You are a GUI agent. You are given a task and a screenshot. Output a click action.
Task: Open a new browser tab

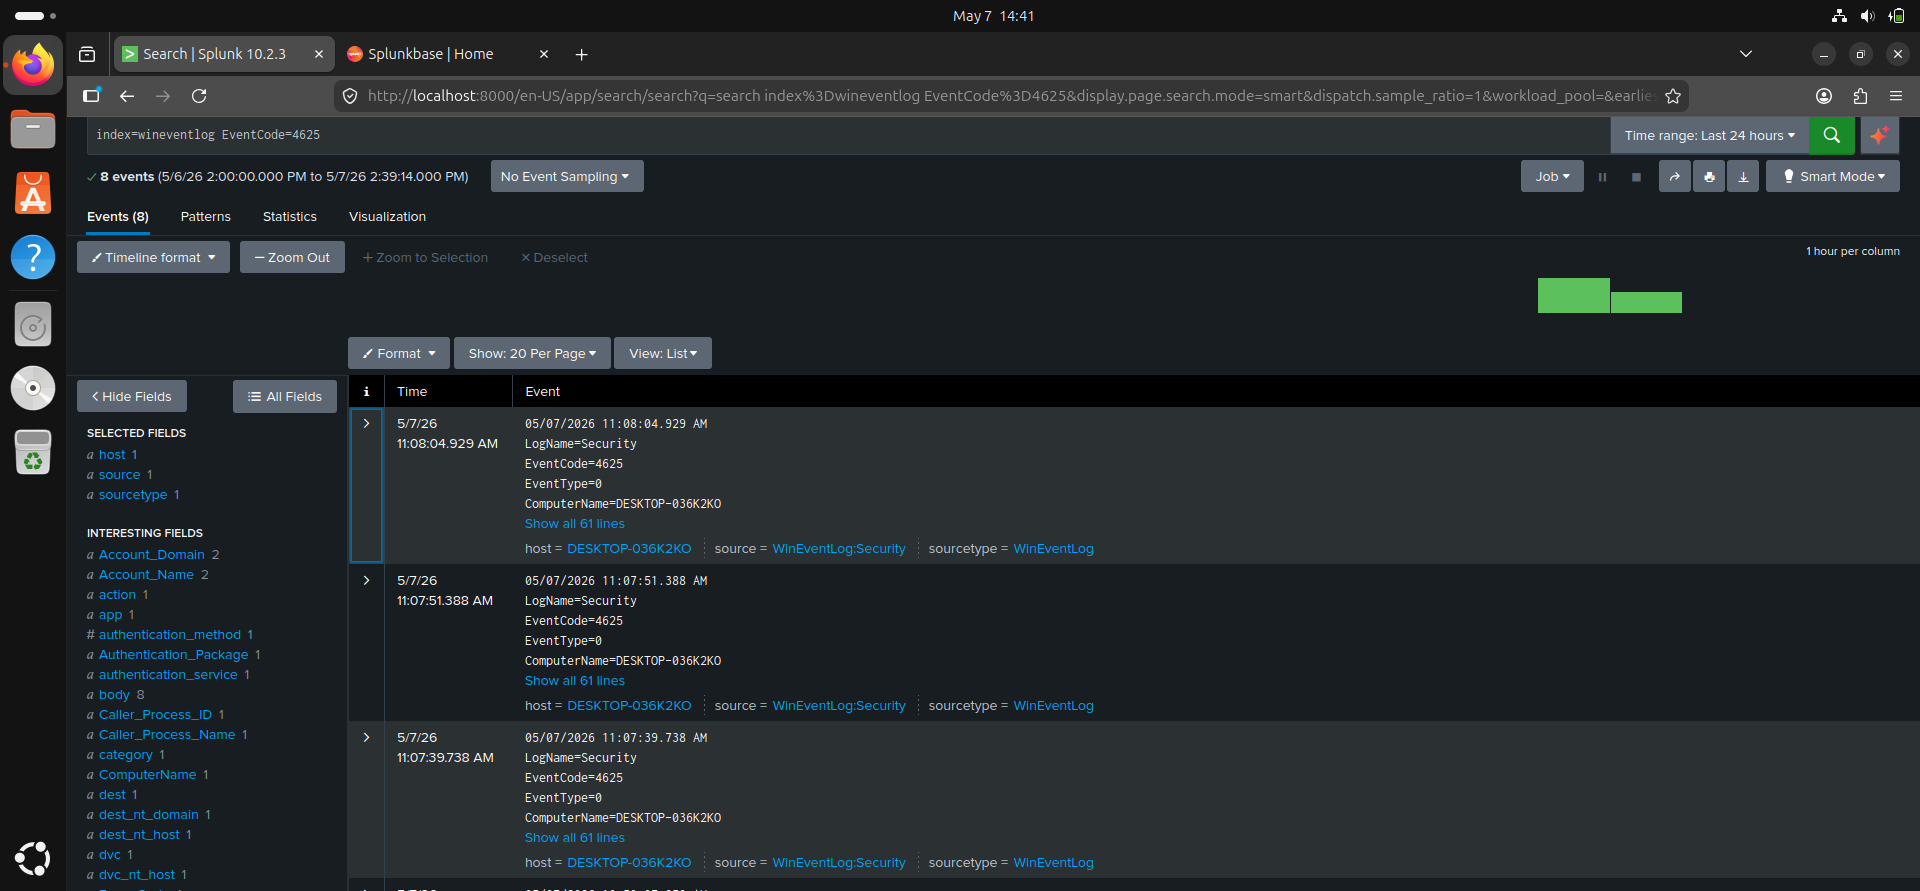click(x=581, y=54)
